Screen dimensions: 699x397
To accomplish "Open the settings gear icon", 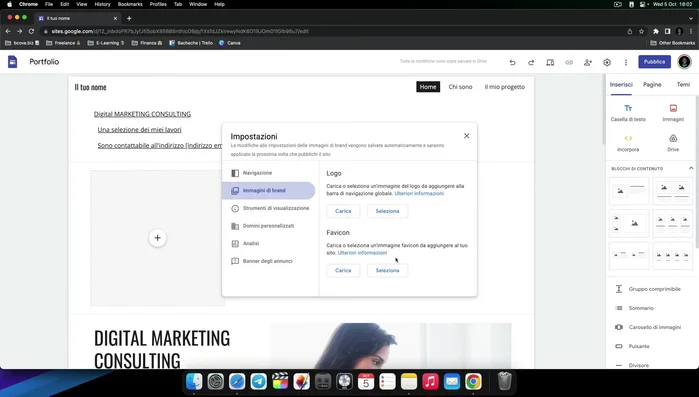I will tap(607, 62).
